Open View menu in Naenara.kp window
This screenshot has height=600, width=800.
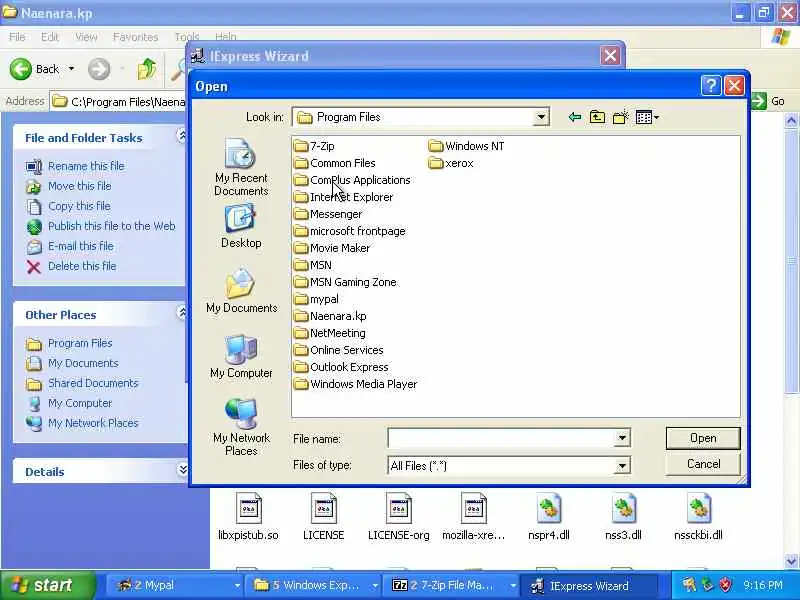coord(86,37)
